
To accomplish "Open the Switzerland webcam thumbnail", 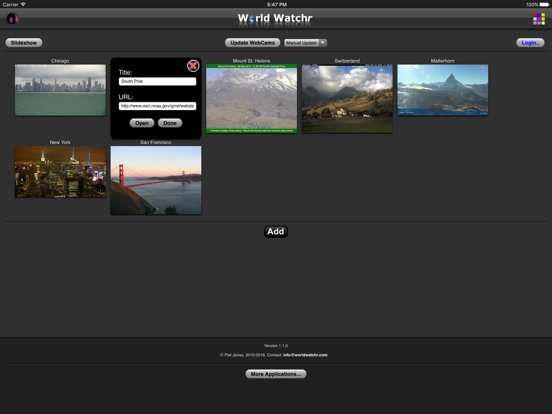I will coord(347,99).
